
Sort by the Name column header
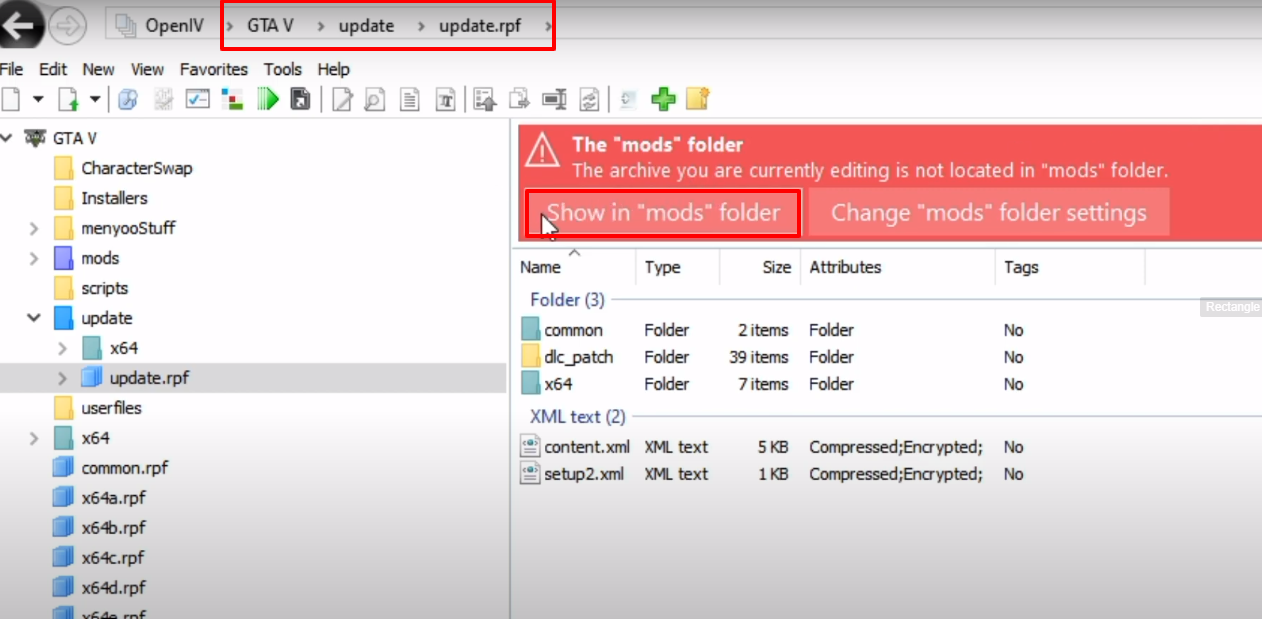[576, 267]
